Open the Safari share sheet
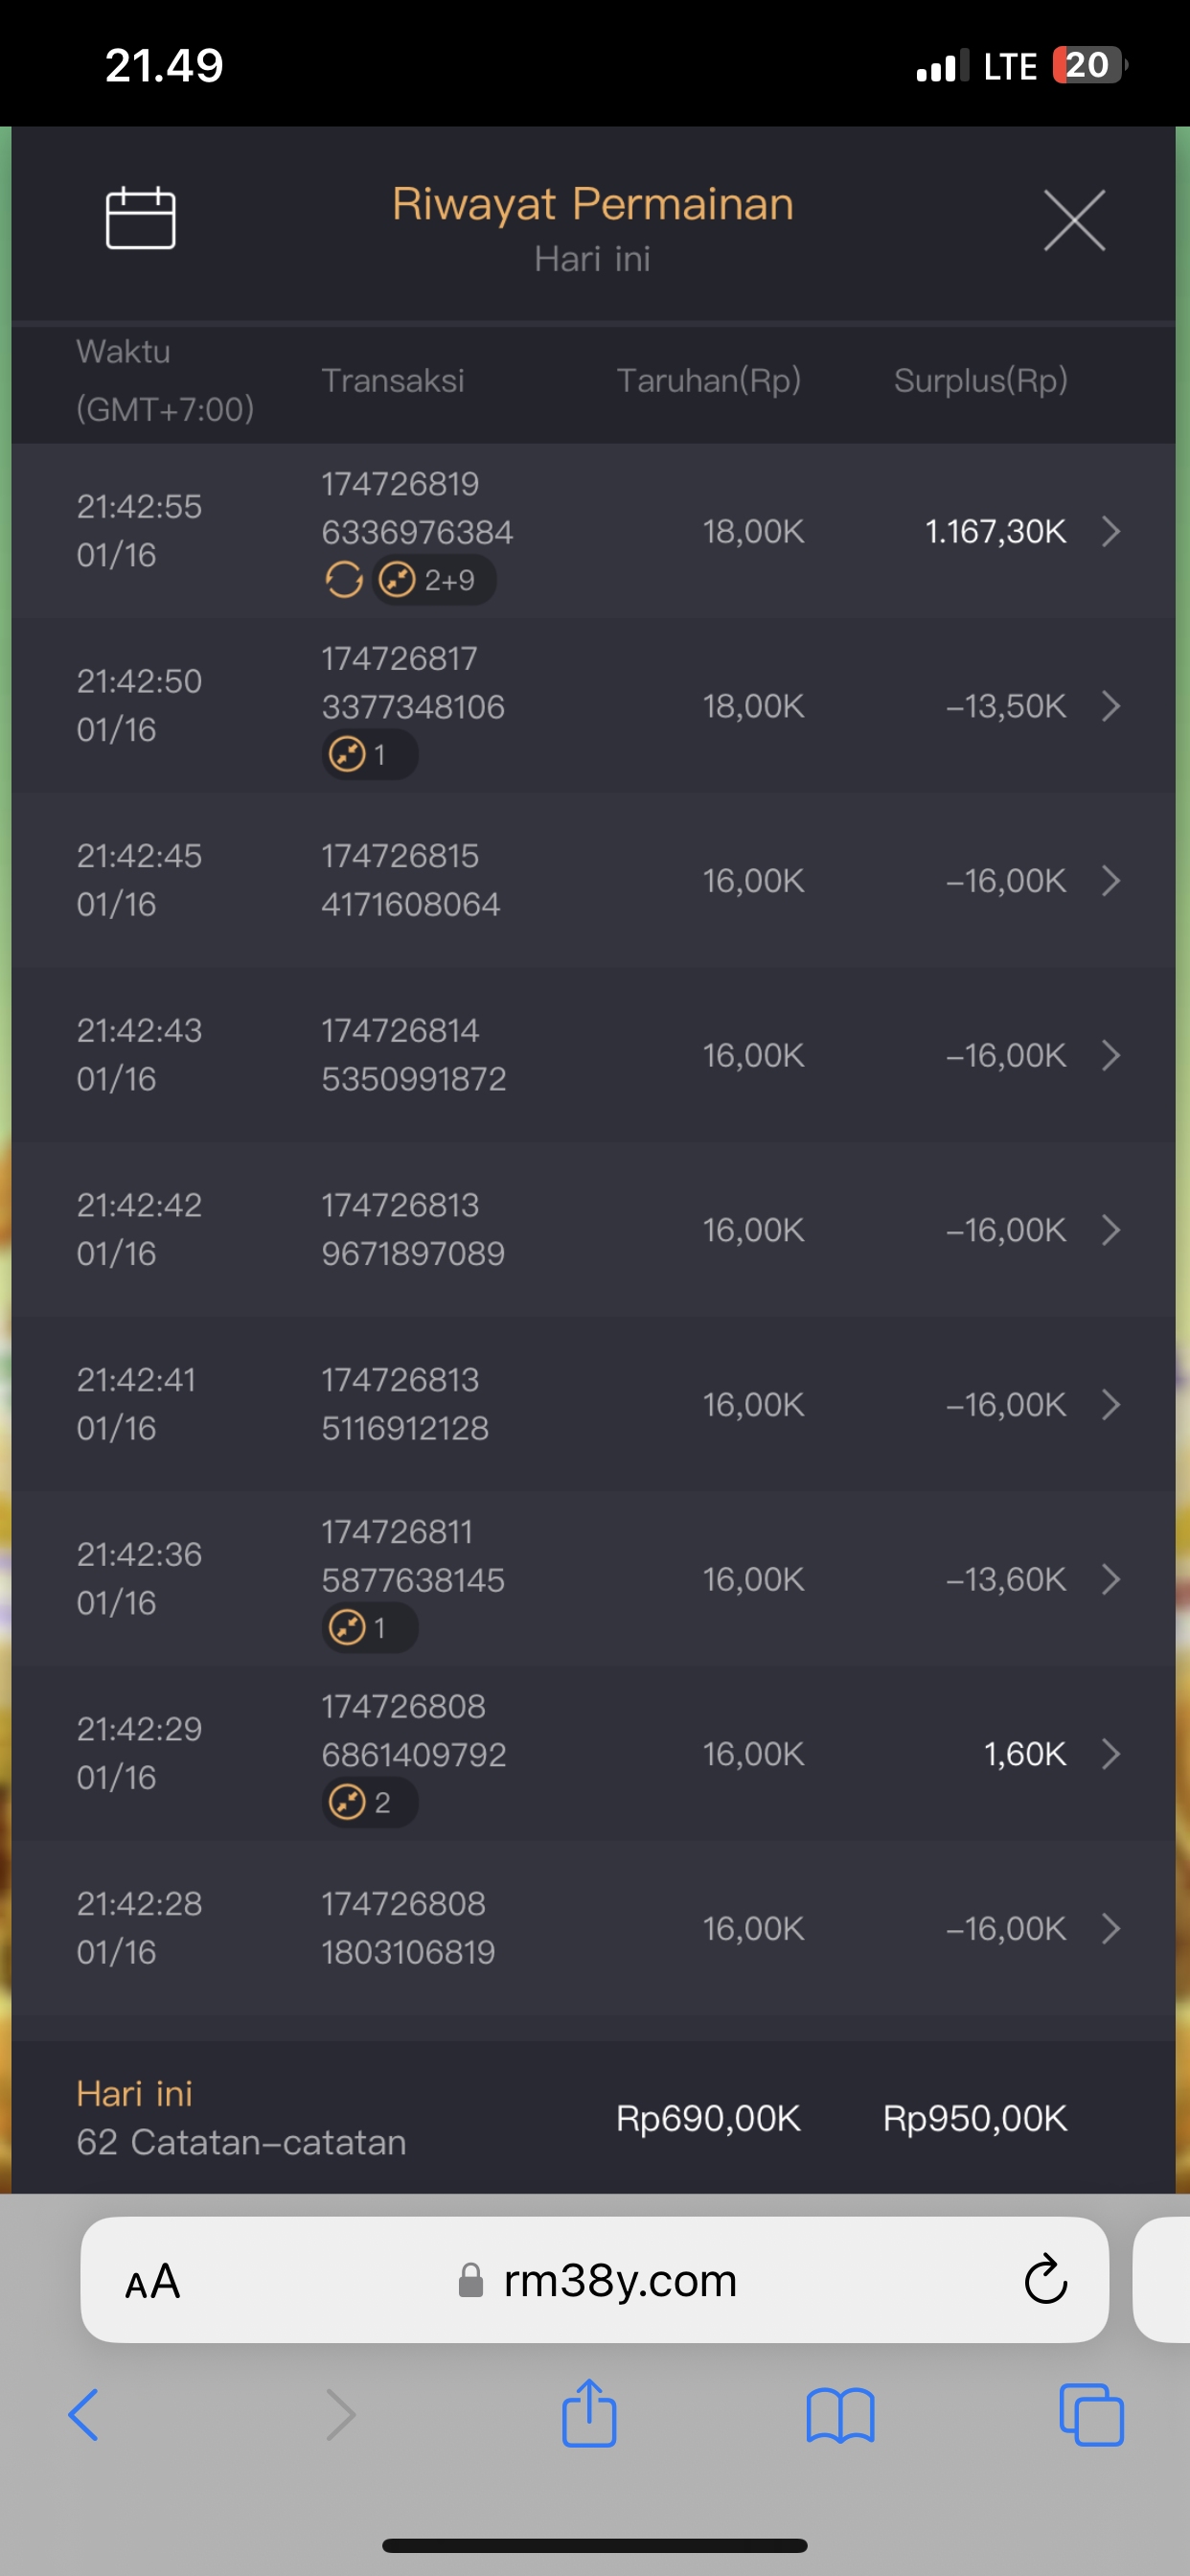Image resolution: width=1190 pixels, height=2576 pixels. coord(589,2414)
